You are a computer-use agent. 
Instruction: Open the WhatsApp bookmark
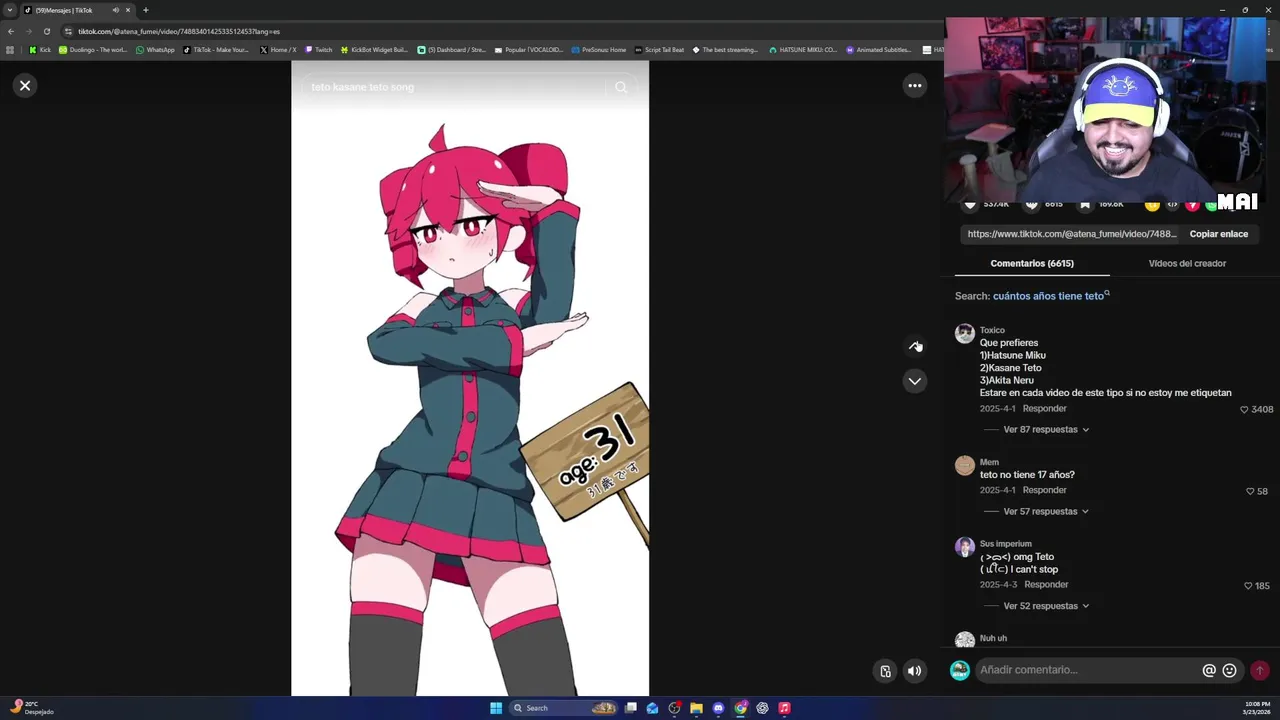154,50
